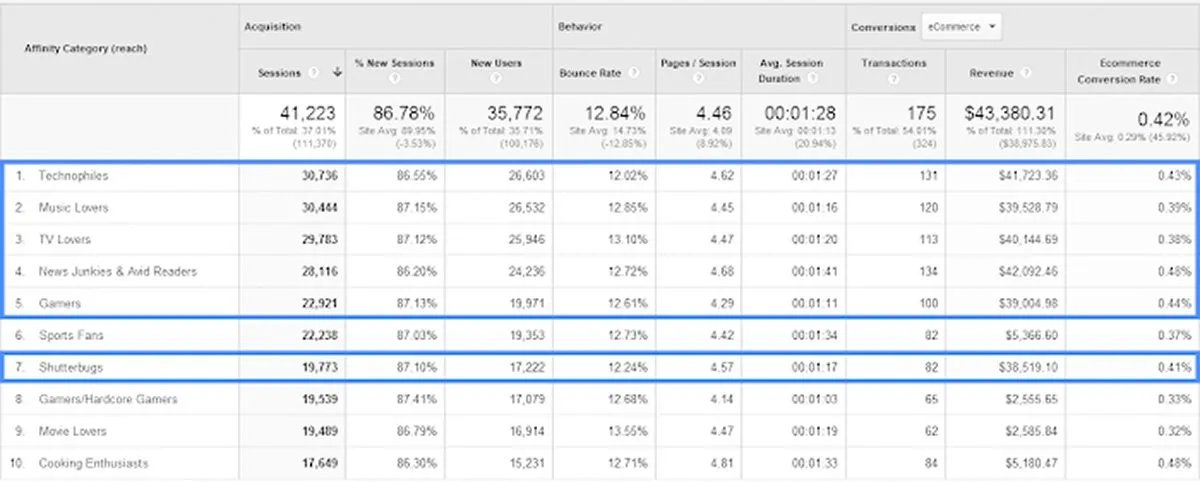Screen dimensions: 1200x482
Task: Click total transactions value 175
Action: (921, 112)
